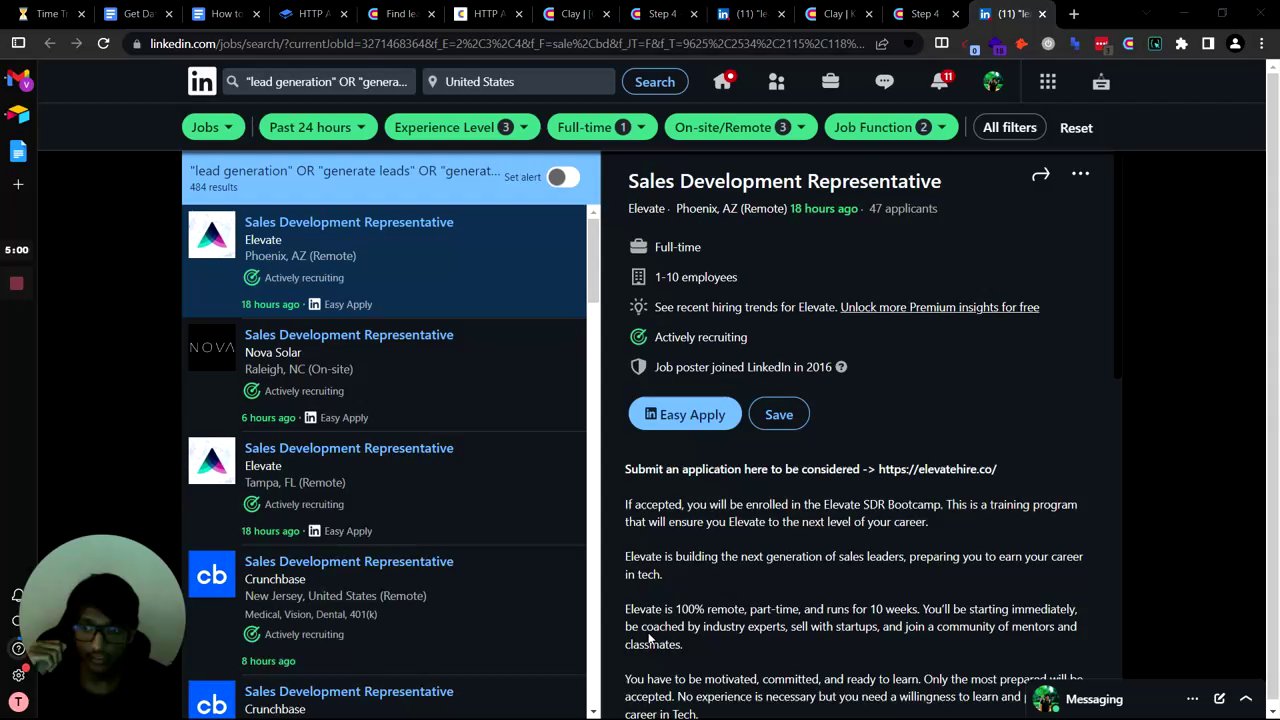Open the Me profile avatar menu
1280x720 pixels.
993,82
